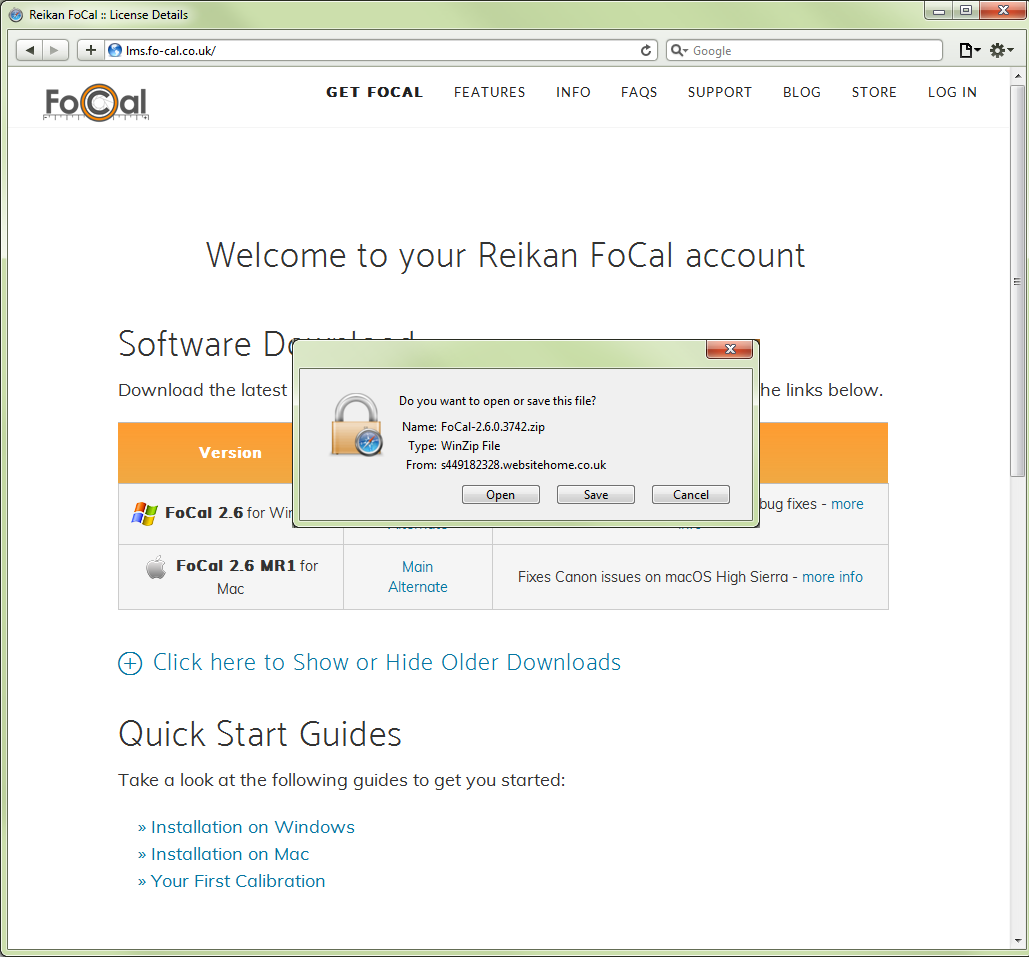This screenshot has height=957, width=1029.
Task: Click the Safari padlock icon in the dialog
Action: click(x=356, y=425)
